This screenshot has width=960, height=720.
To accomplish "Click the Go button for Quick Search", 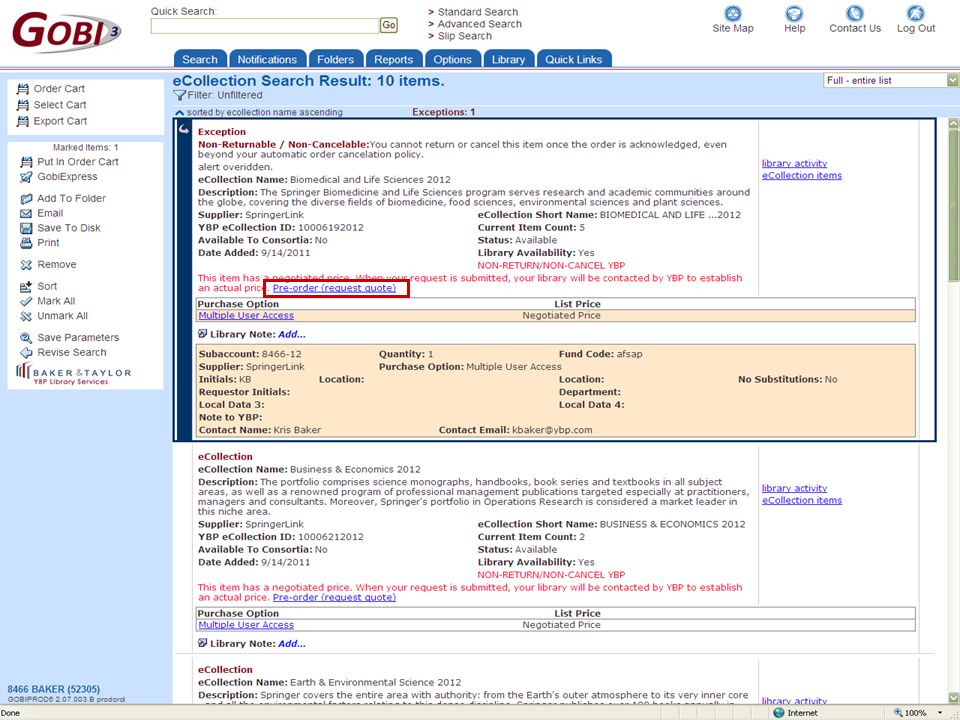I will (x=389, y=25).
